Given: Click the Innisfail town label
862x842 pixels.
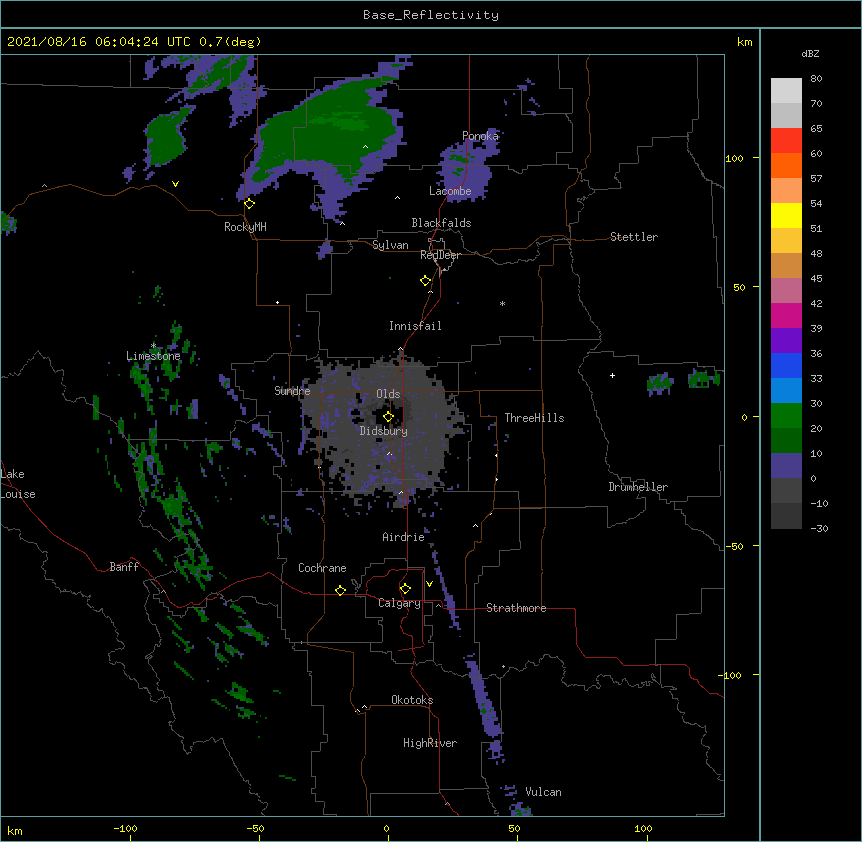Looking at the screenshot, I should coord(415,326).
